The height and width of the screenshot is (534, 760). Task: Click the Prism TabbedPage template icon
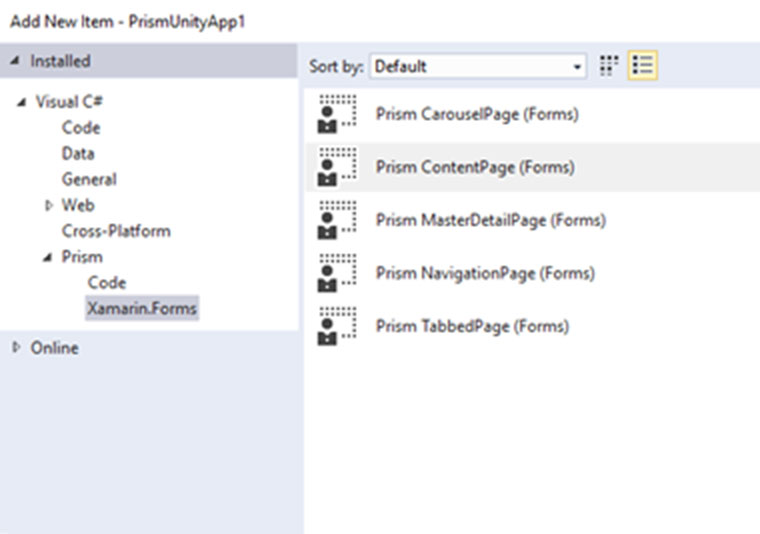337,326
